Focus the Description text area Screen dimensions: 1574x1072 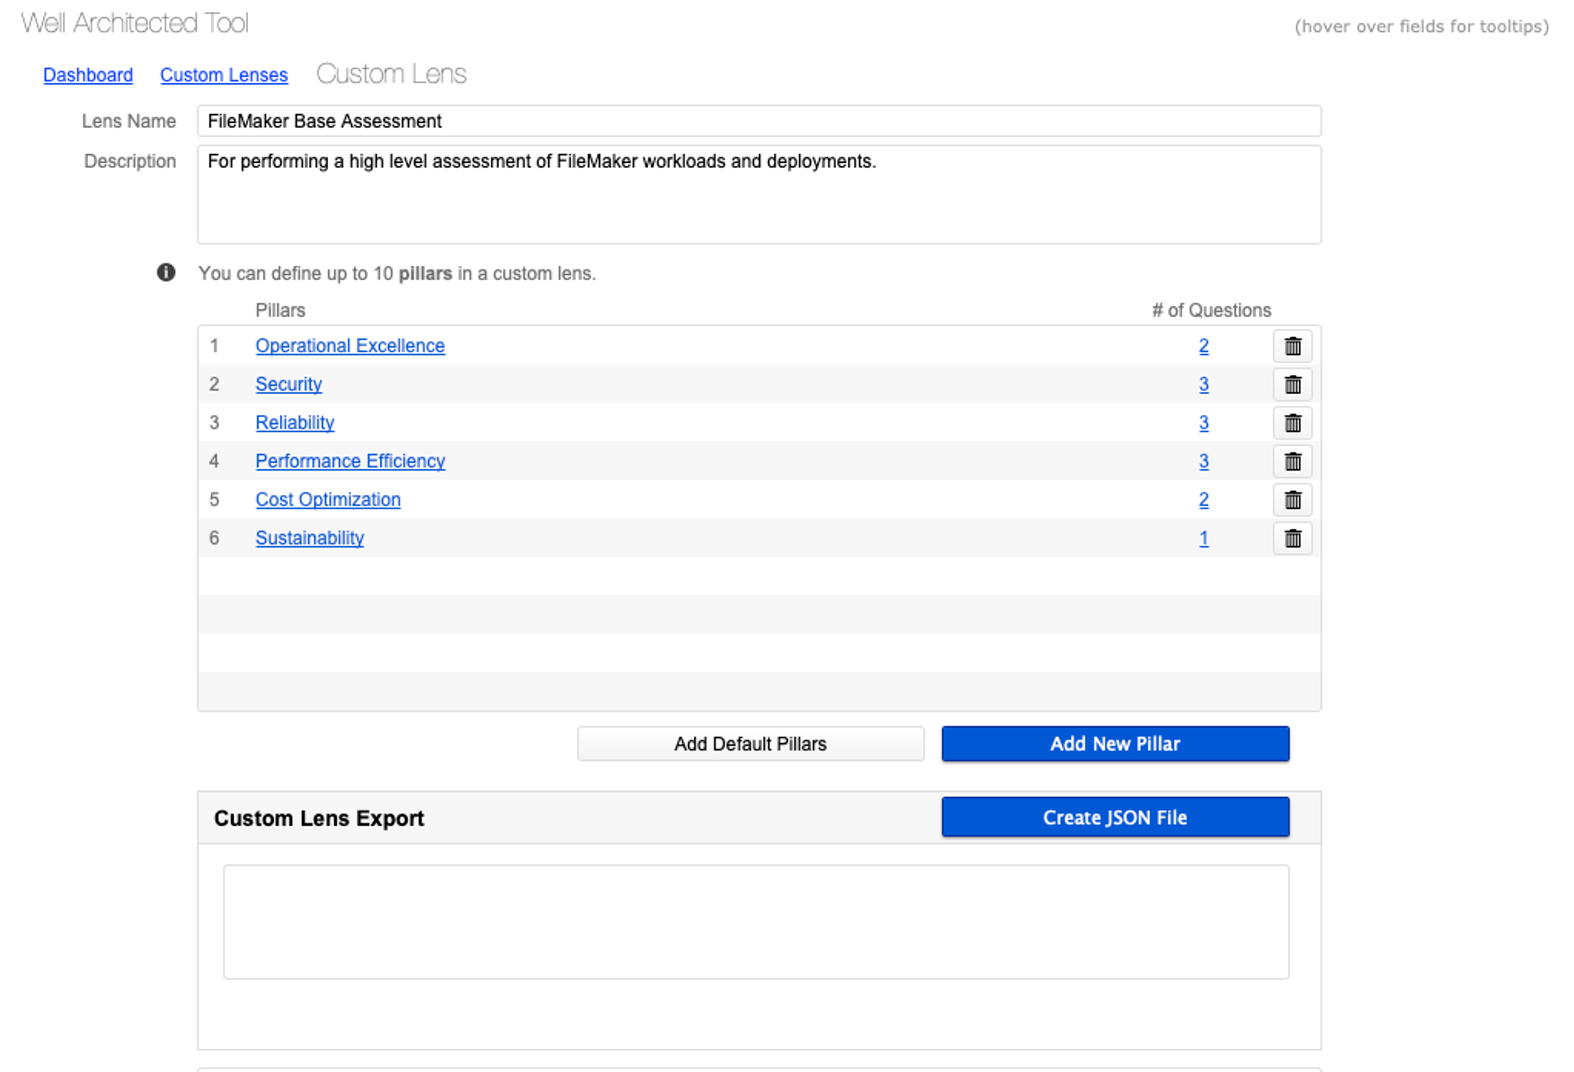tap(758, 195)
